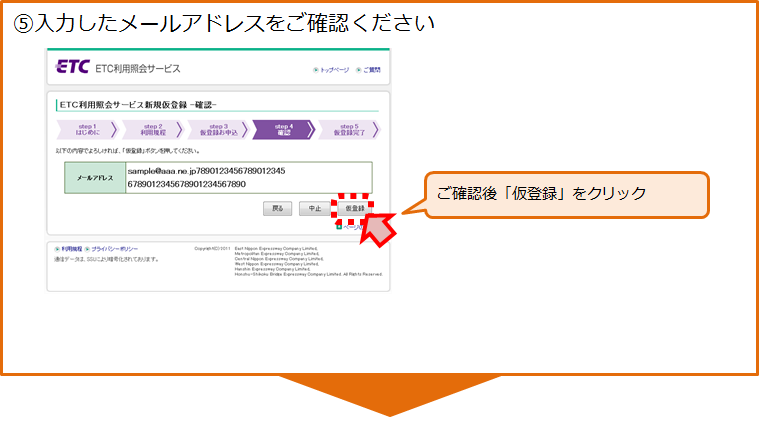Screen dimensions: 759x429
Task: Open the プライバシーポリシー footer link
Action: [115, 248]
